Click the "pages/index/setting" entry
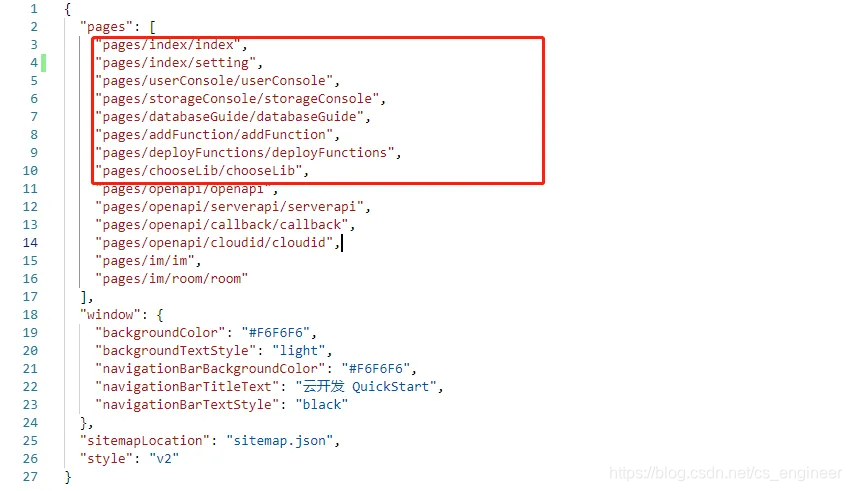The width and height of the screenshot is (852, 491). [176, 62]
